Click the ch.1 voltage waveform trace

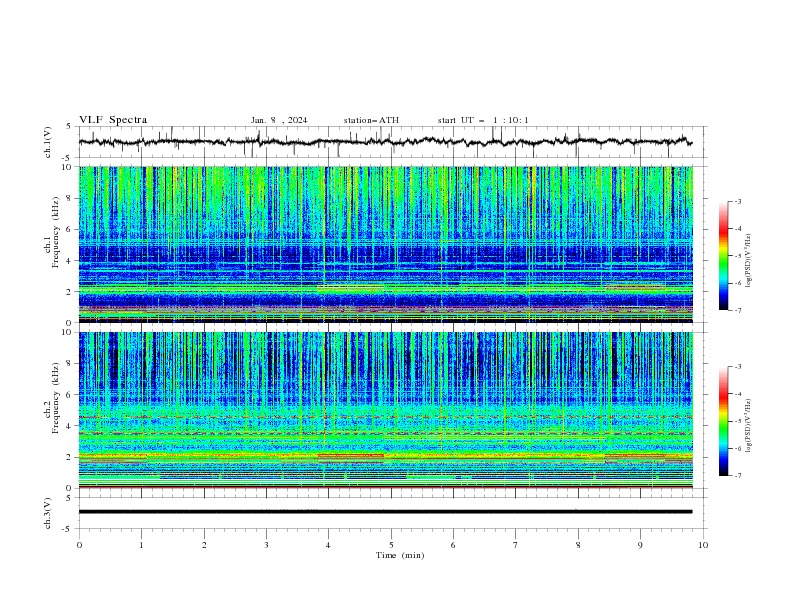(385, 142)
